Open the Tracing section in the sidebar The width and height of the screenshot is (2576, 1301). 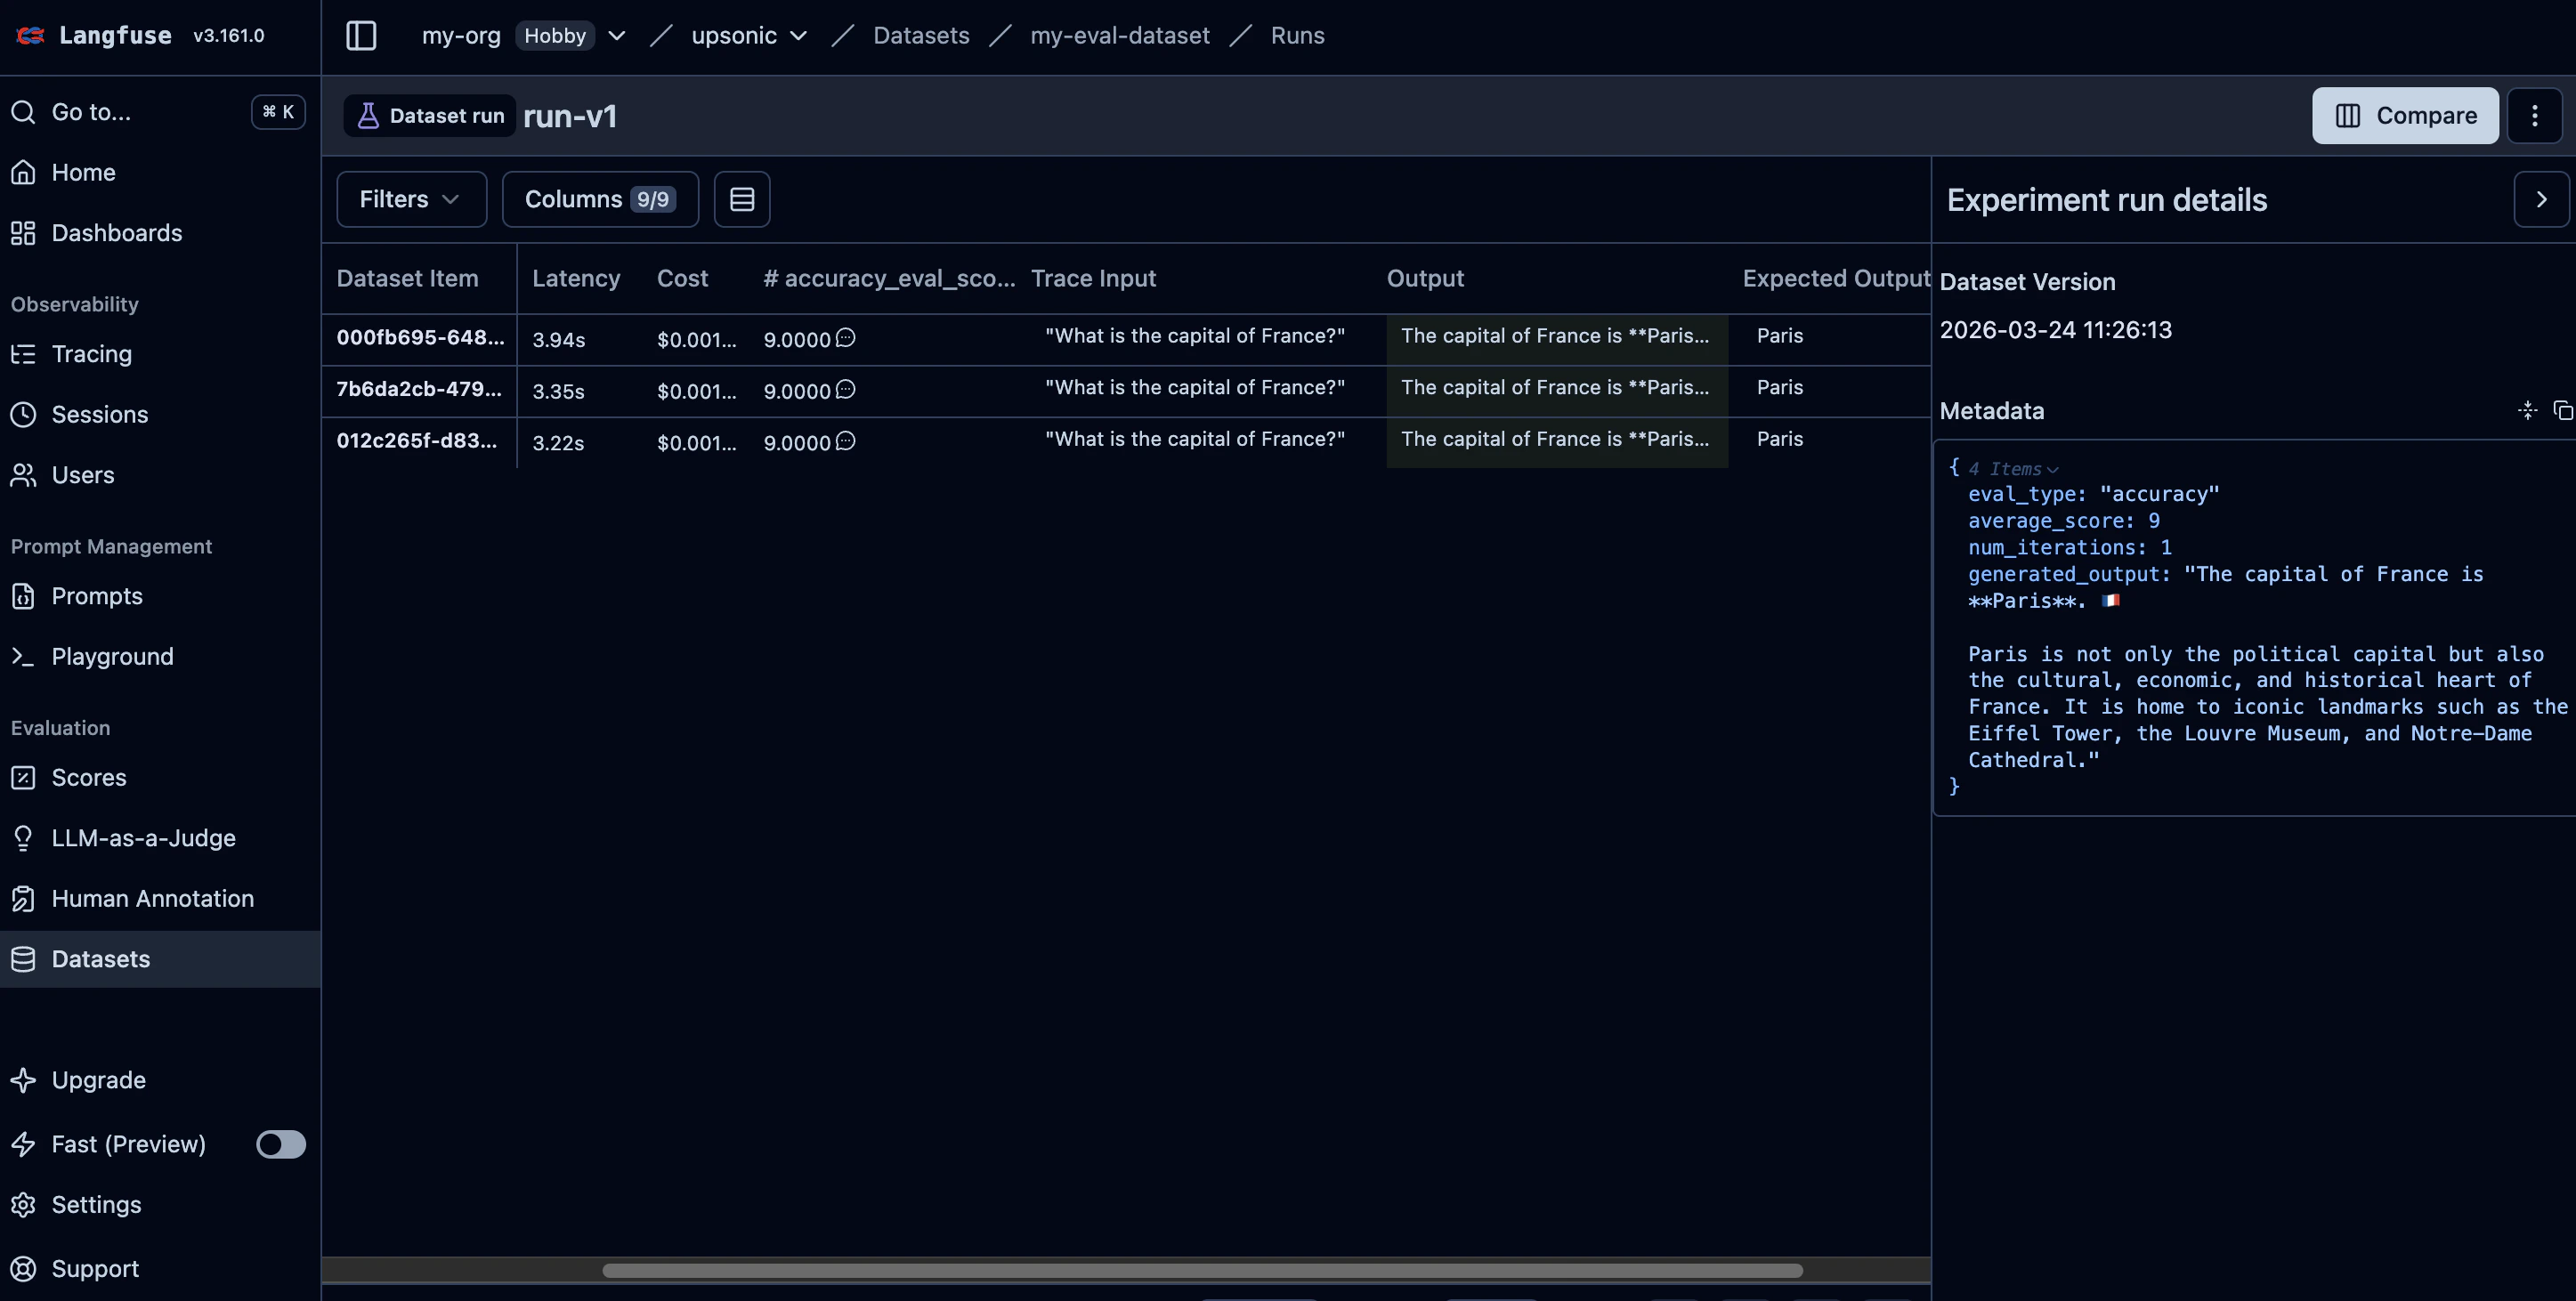(x=91, y=354)
